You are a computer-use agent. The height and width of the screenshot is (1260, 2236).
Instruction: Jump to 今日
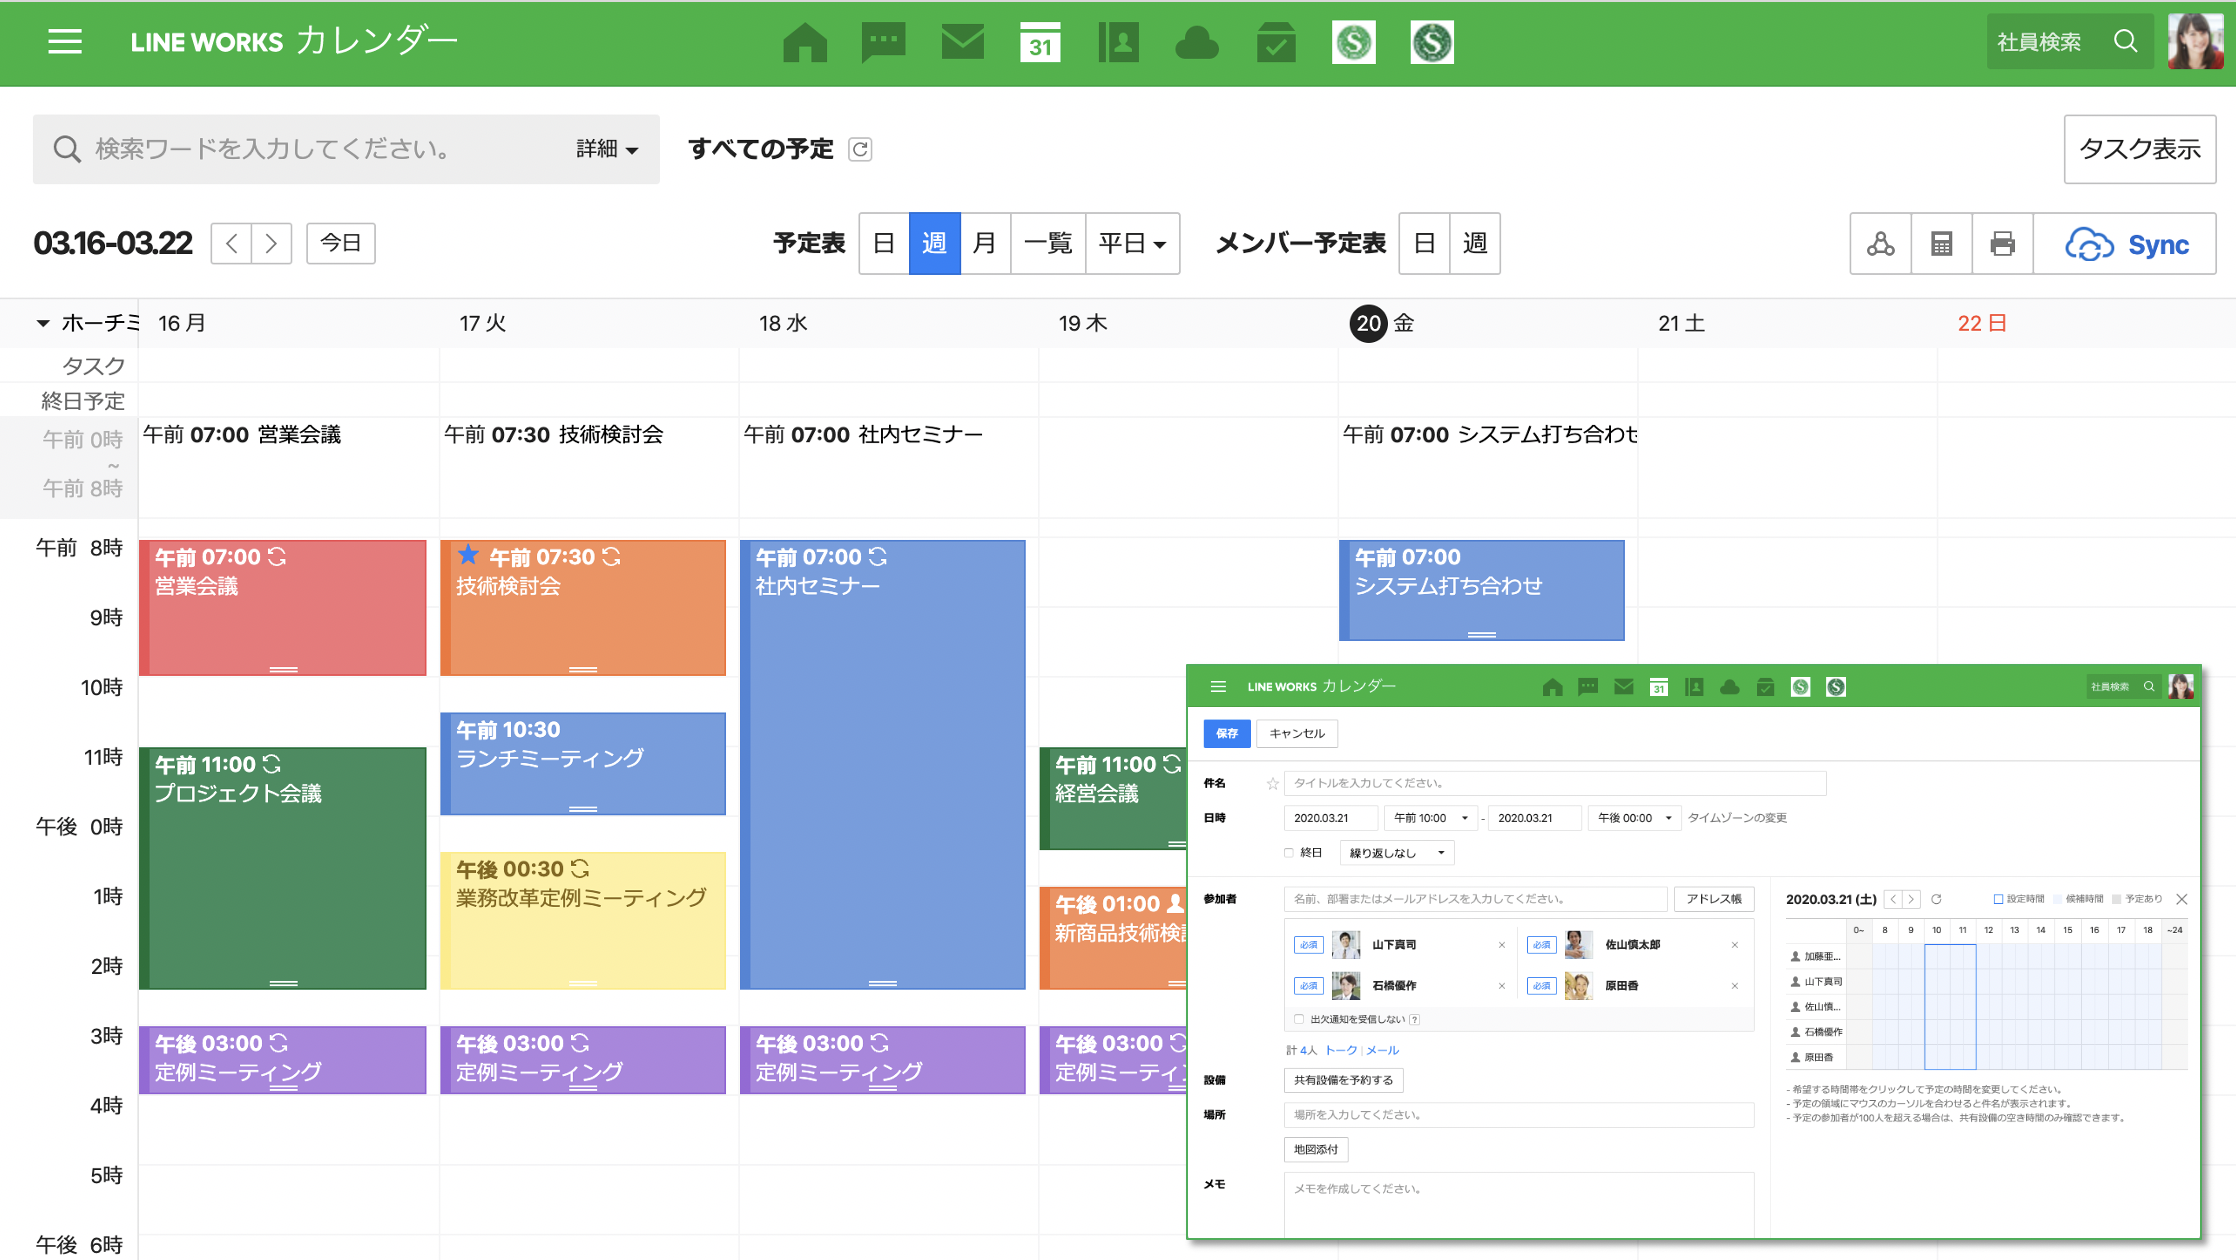click(x=340, y=243)
